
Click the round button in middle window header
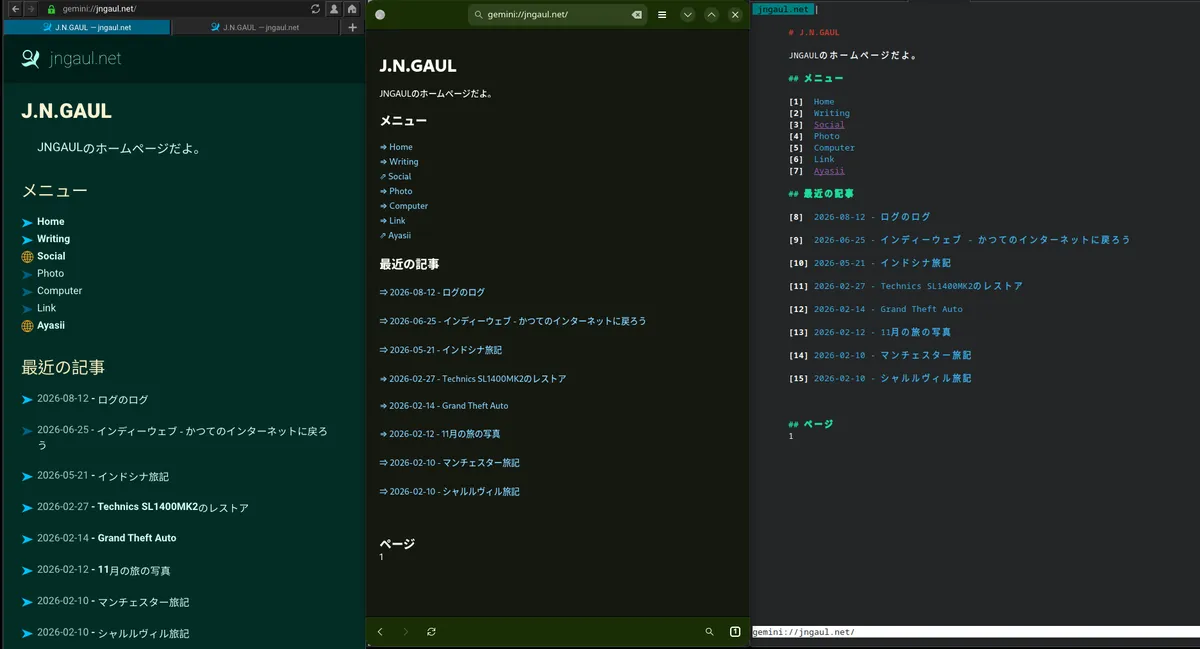pos(380,15)
